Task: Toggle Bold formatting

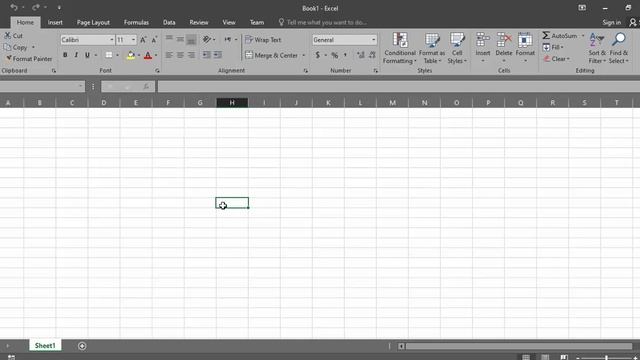Action: [65, 55]
